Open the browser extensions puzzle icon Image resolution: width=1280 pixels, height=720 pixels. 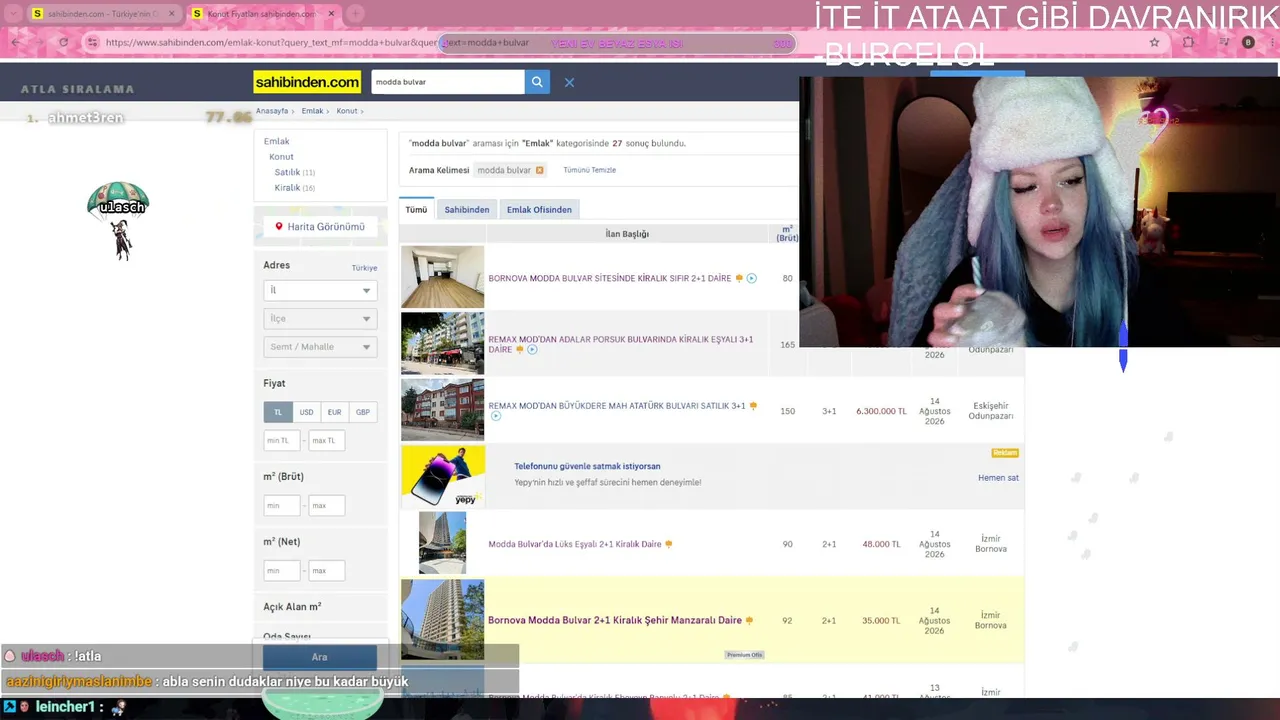point(1188,43)
